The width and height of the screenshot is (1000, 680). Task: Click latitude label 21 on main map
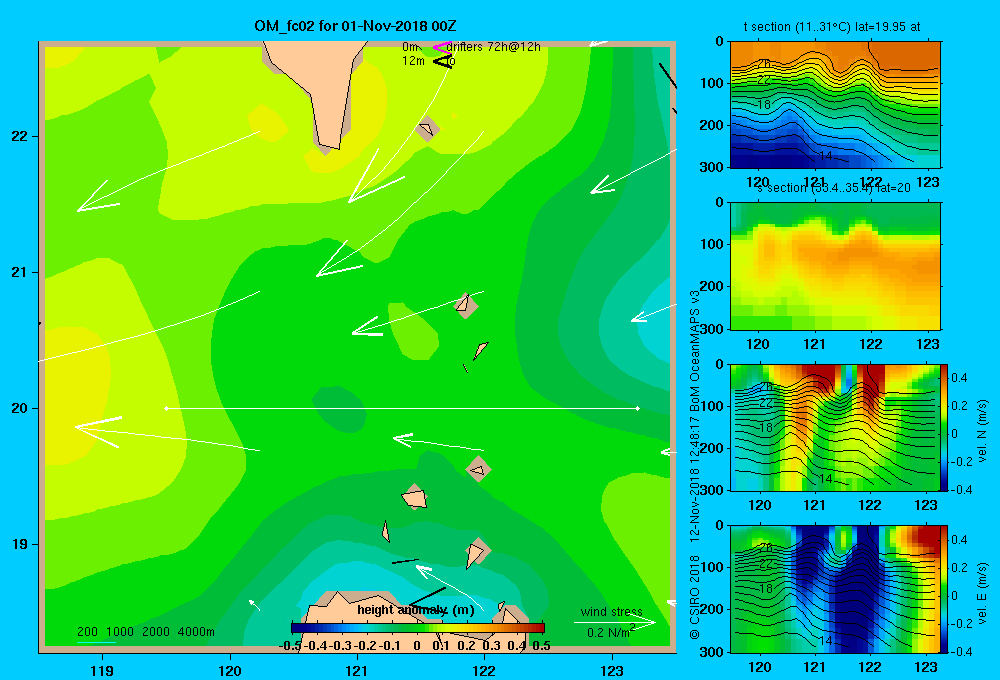tap(20, 272)
